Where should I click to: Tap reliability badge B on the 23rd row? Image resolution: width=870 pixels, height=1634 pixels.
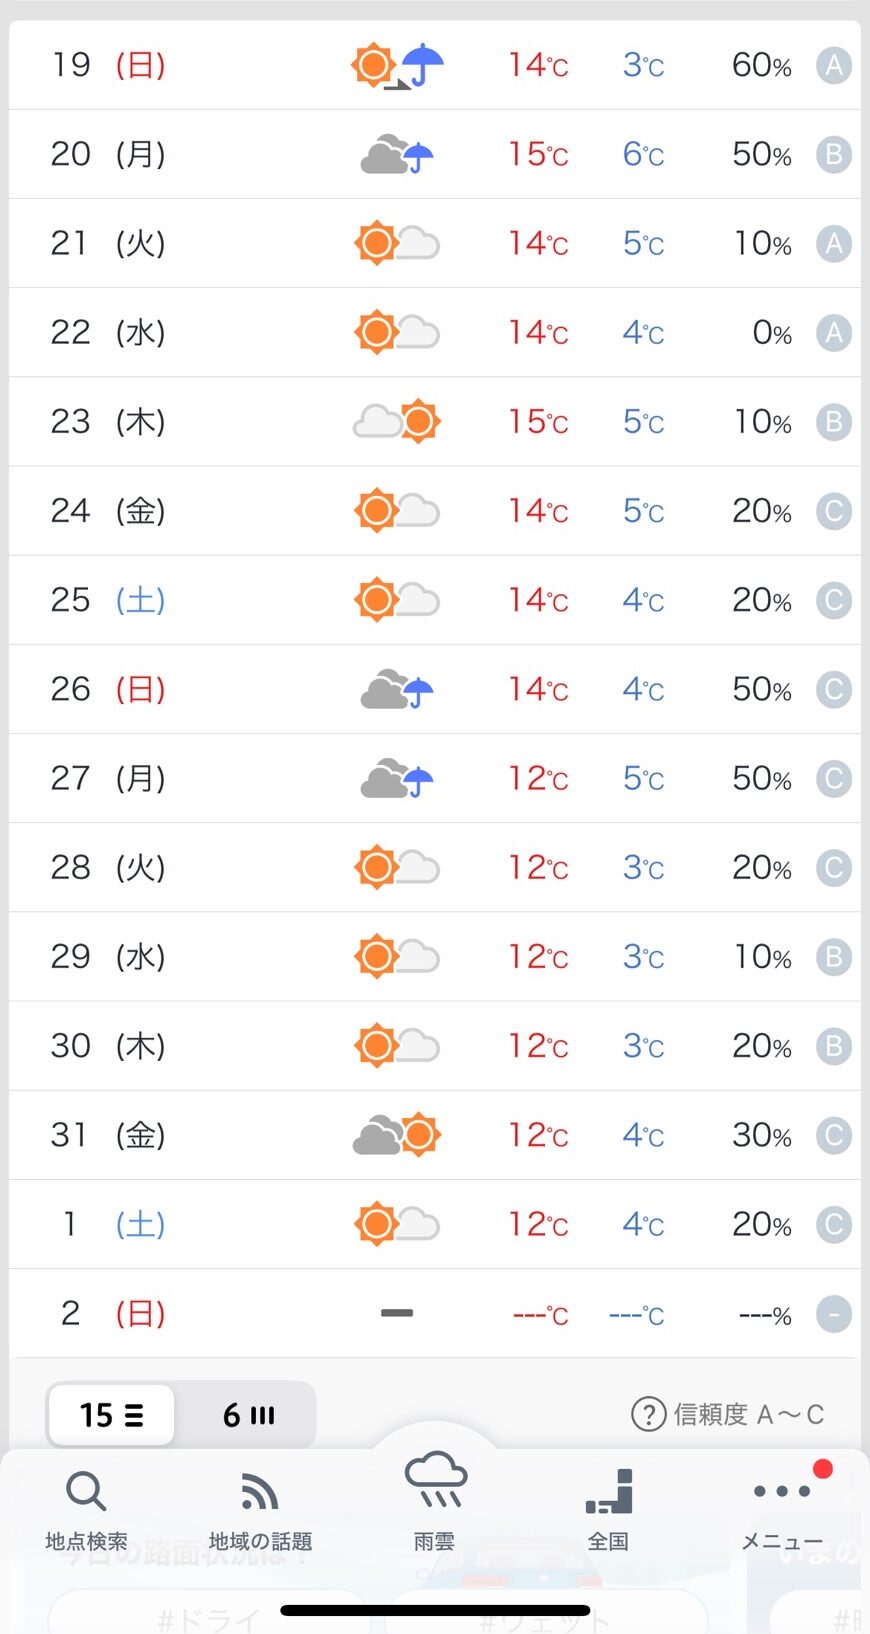833,422
